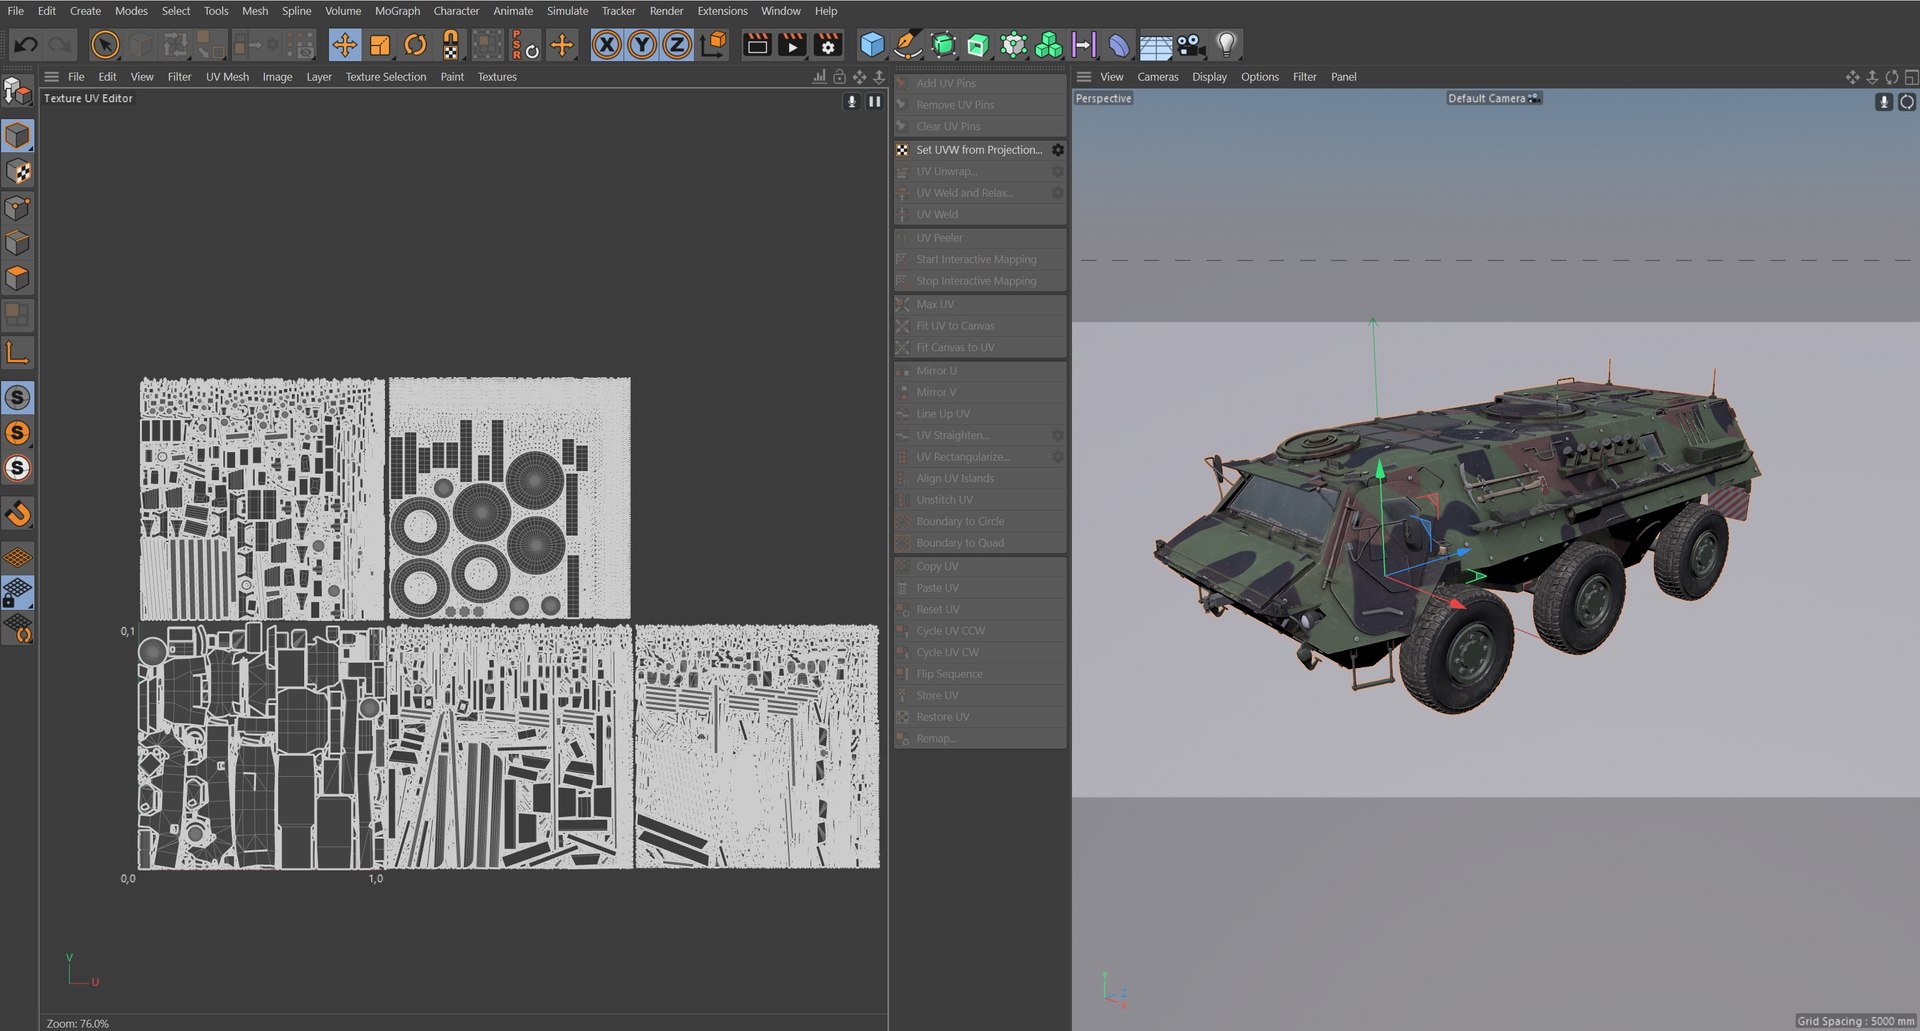Toggle the second orange Solo button

pyautogui.click(x=17, y=433)
